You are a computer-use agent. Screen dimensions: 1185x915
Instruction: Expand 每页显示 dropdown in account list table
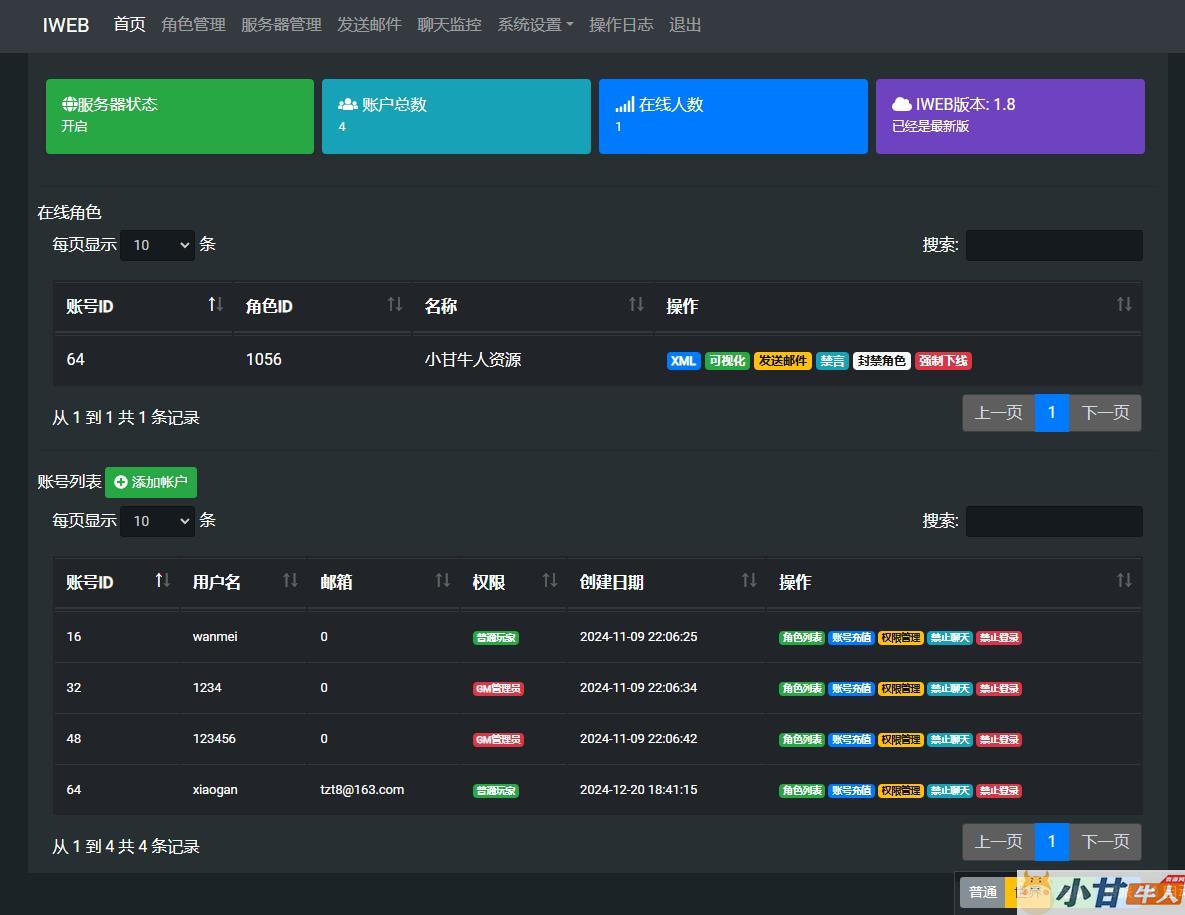(x=157, y=521)
